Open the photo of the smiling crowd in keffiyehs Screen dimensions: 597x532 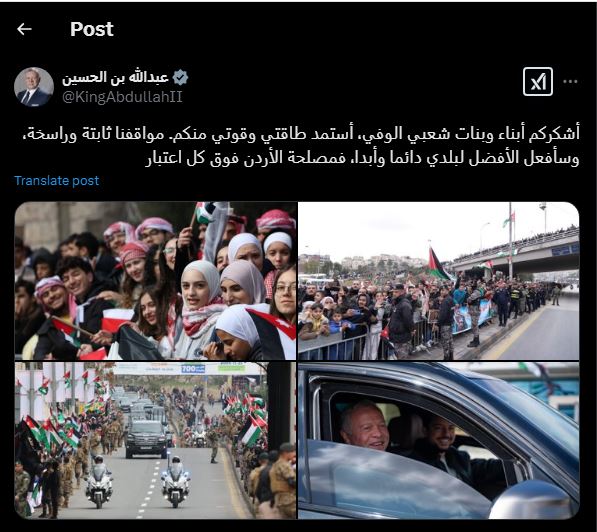click(x=155, y=281)
